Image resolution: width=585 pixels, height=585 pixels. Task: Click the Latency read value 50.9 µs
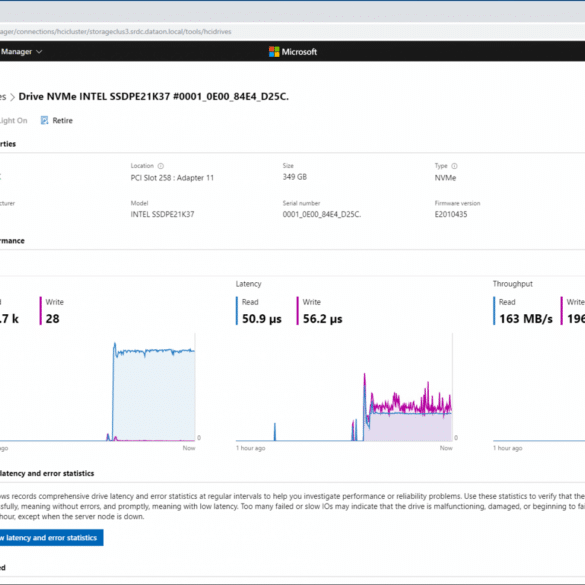point(262,319)
